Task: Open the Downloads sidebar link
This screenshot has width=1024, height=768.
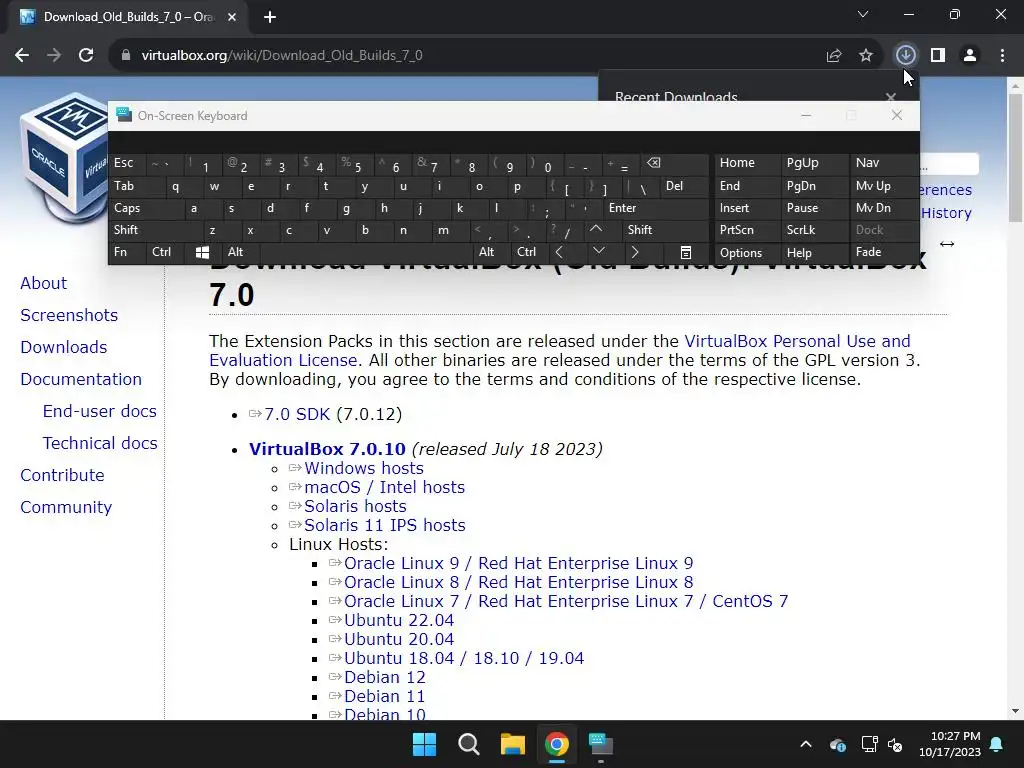Action: 64,347
